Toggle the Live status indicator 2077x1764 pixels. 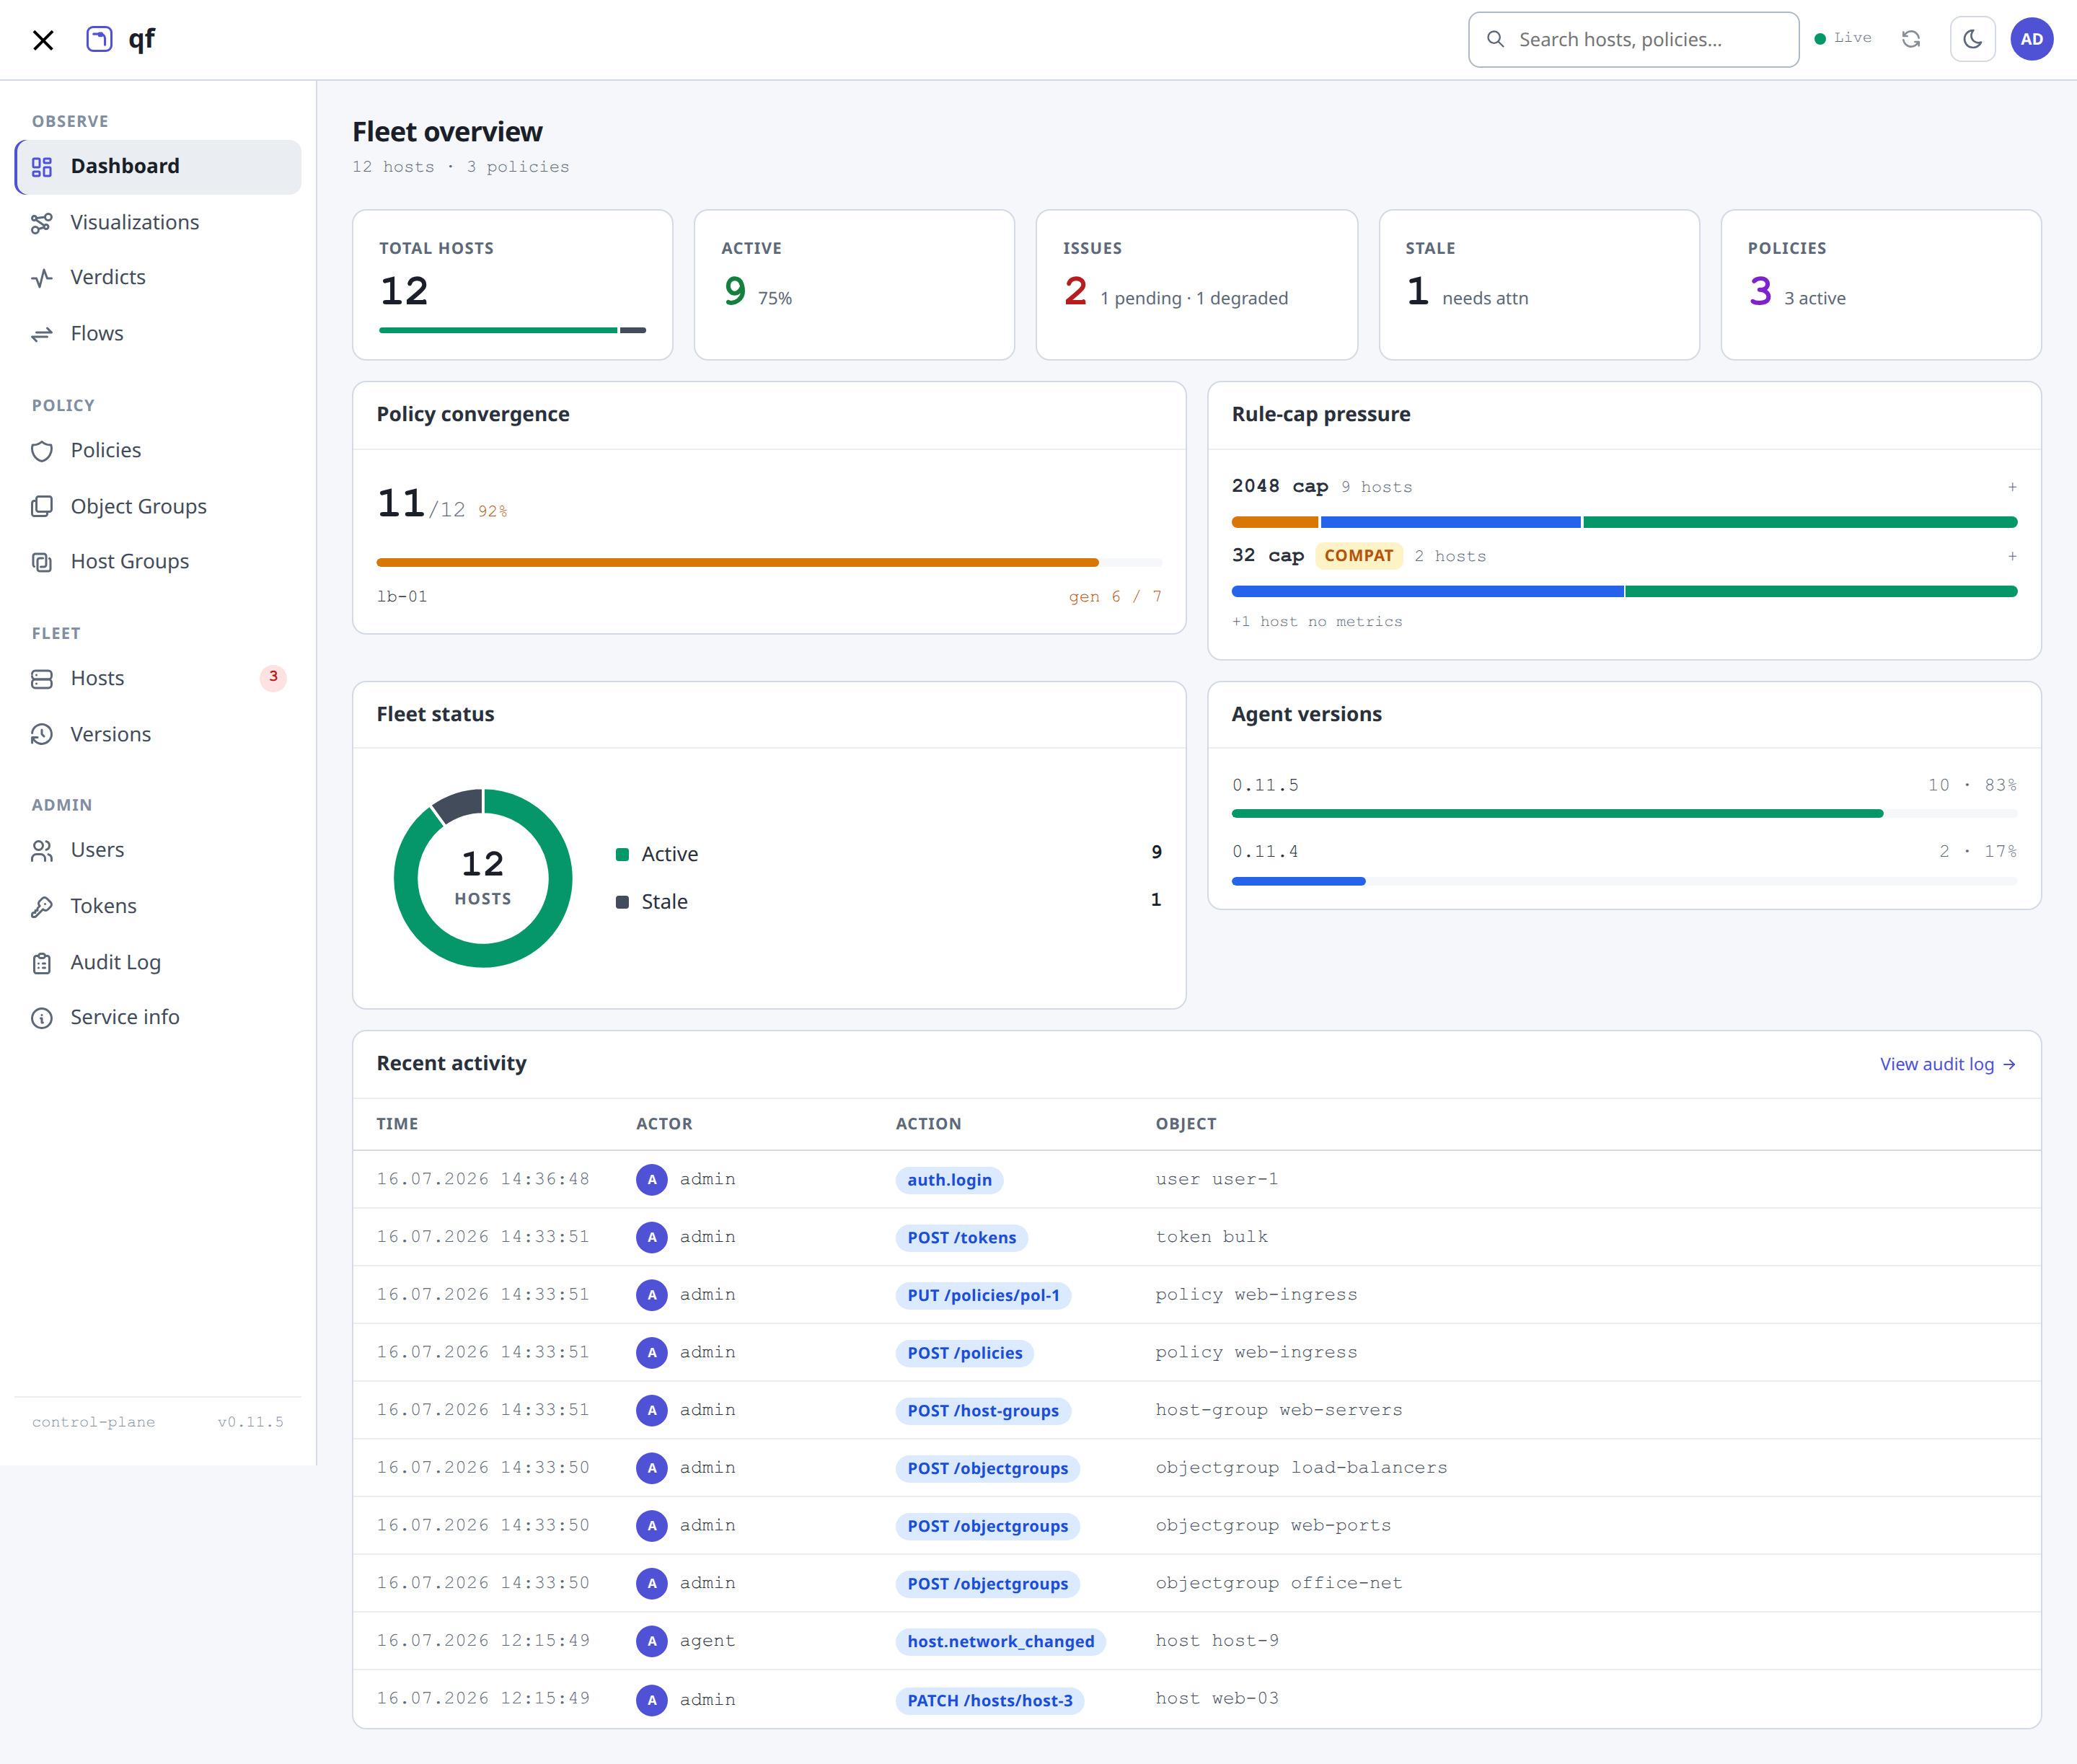coord(1843,38)
